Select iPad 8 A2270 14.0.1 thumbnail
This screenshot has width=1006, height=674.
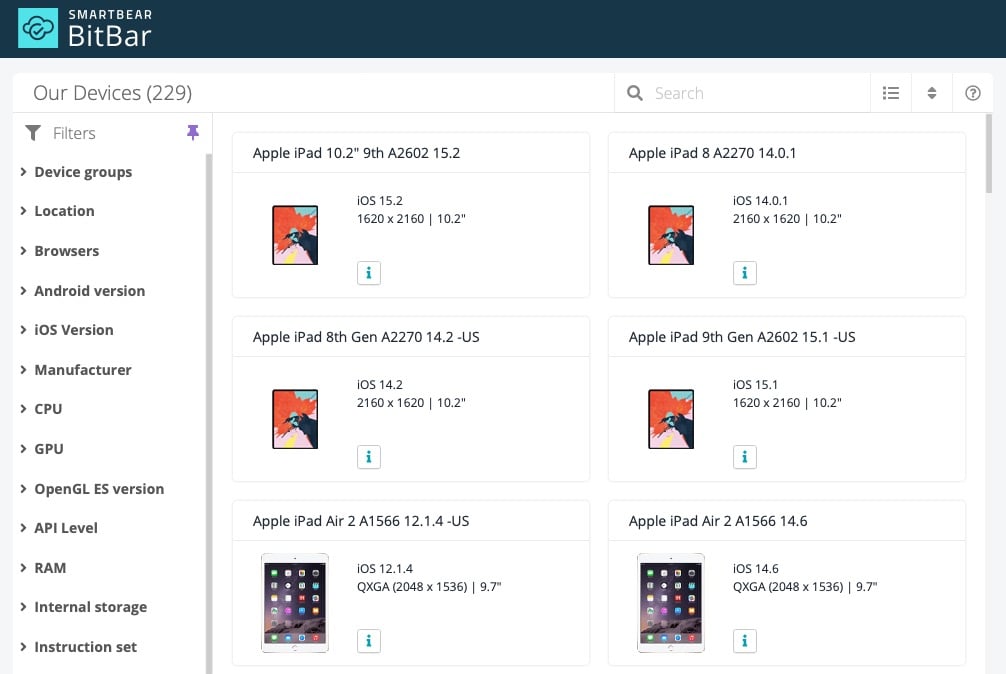click(x=671, y=235)
